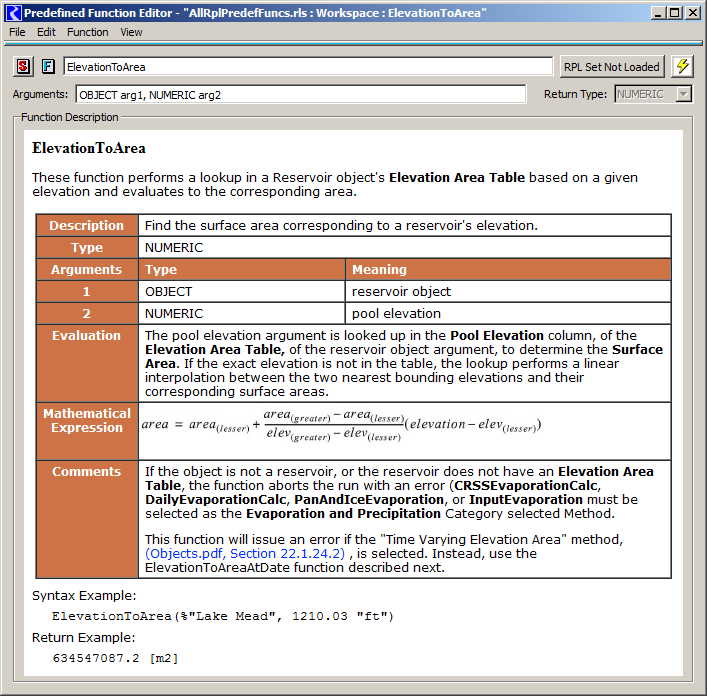Image resolution: width=707 pixels, height=696 pixels.
Task: Open the View menu
Action: point(131,32)
